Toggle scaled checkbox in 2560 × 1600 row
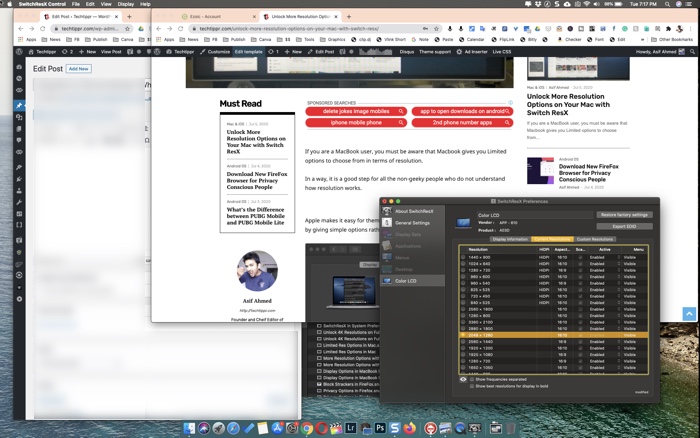 (580, 309)
